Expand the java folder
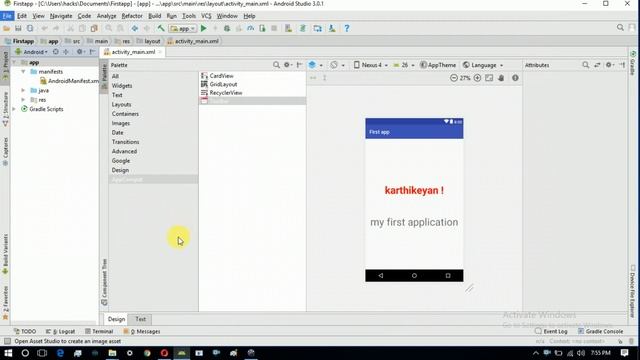This screenshot has height=360, width=640. 23,90
